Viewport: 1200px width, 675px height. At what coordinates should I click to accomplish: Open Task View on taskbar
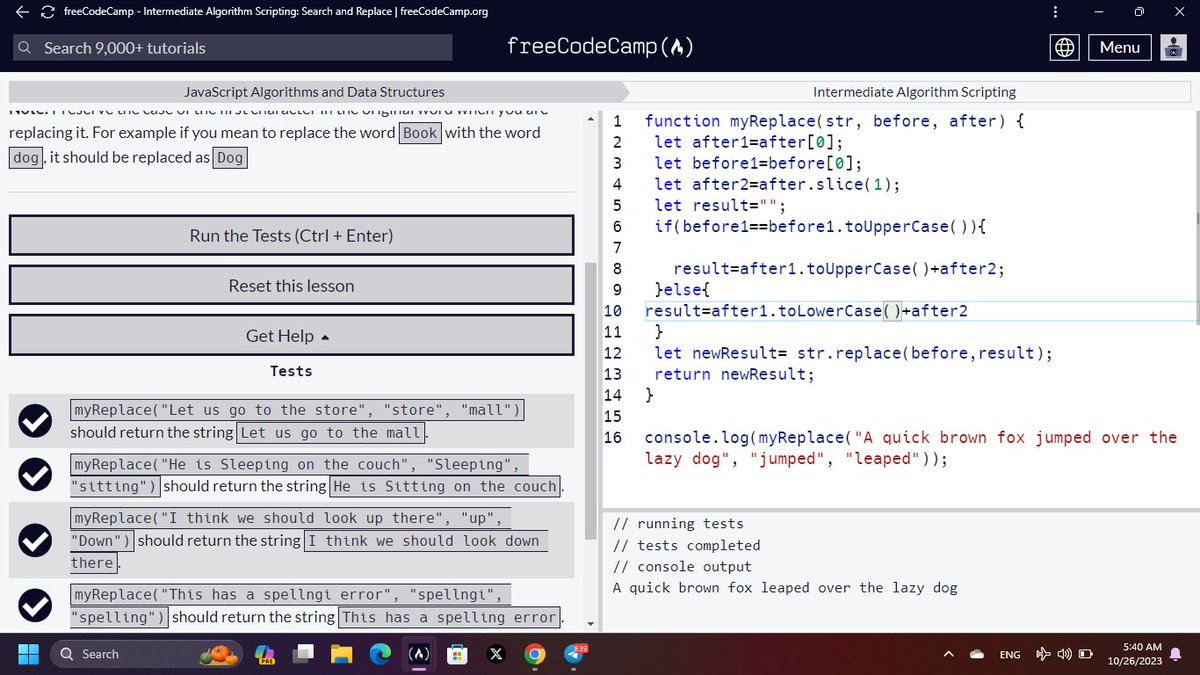(x=302, y=654)
